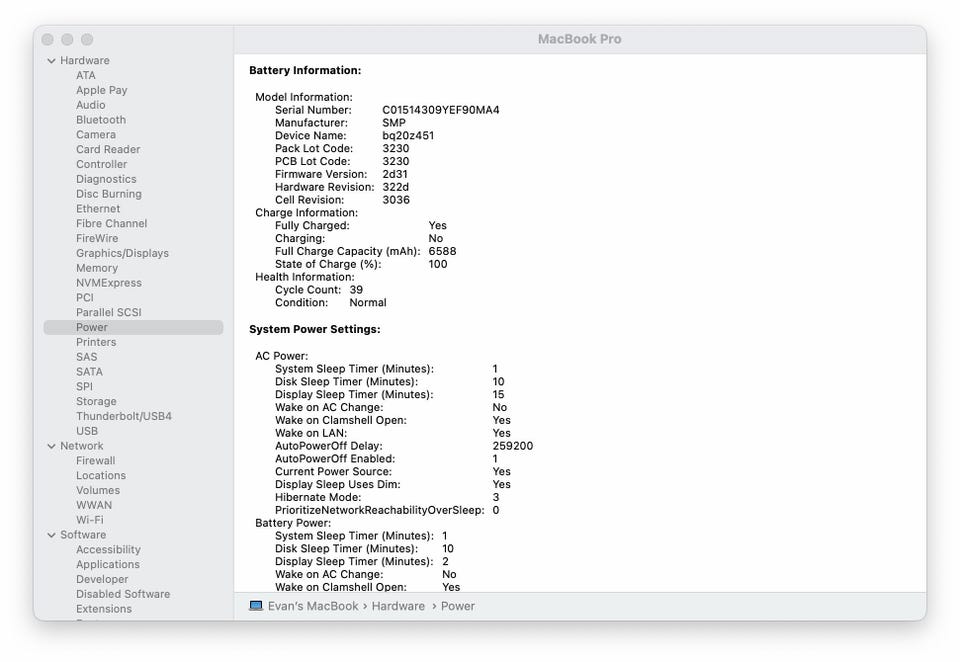Click the Firmware Version value 2d31

tap(395, 175)
